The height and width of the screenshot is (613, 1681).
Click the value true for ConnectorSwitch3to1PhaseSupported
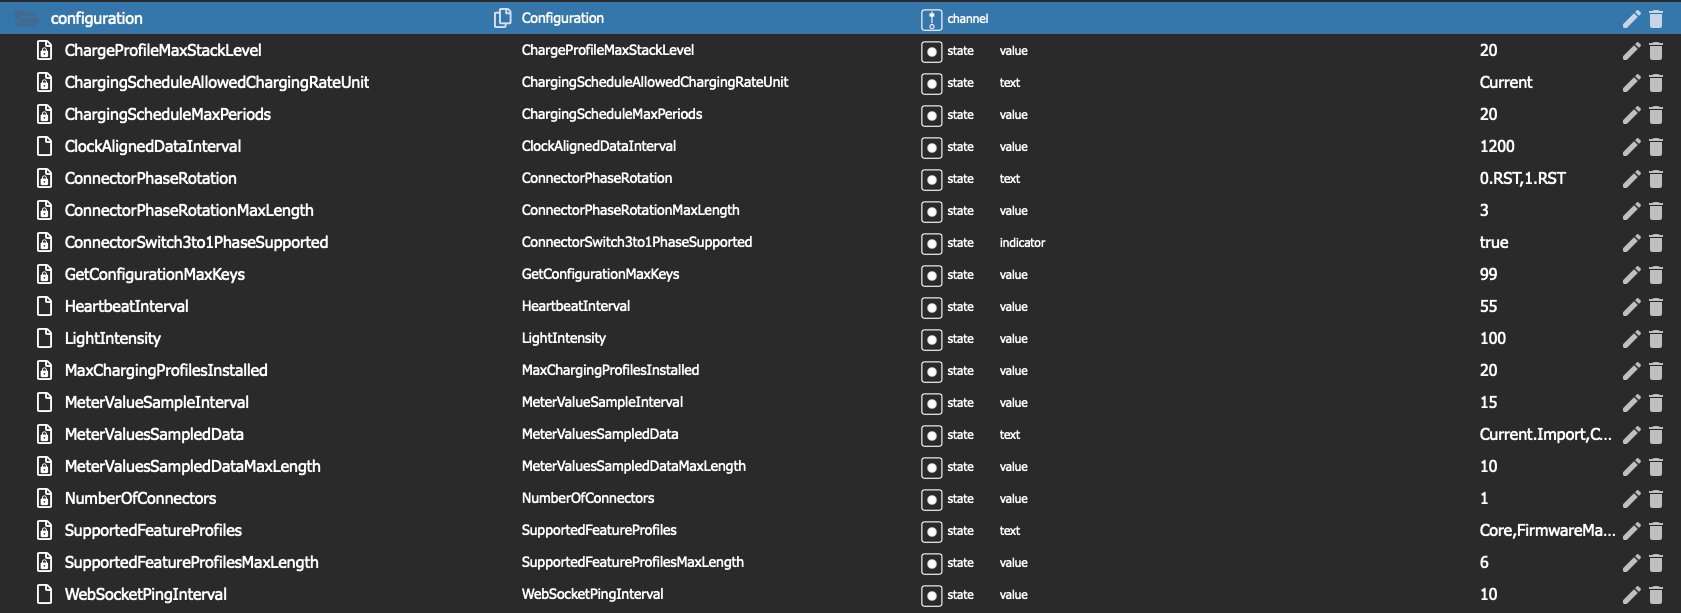pyautogui.click(x=1494, y=242)
